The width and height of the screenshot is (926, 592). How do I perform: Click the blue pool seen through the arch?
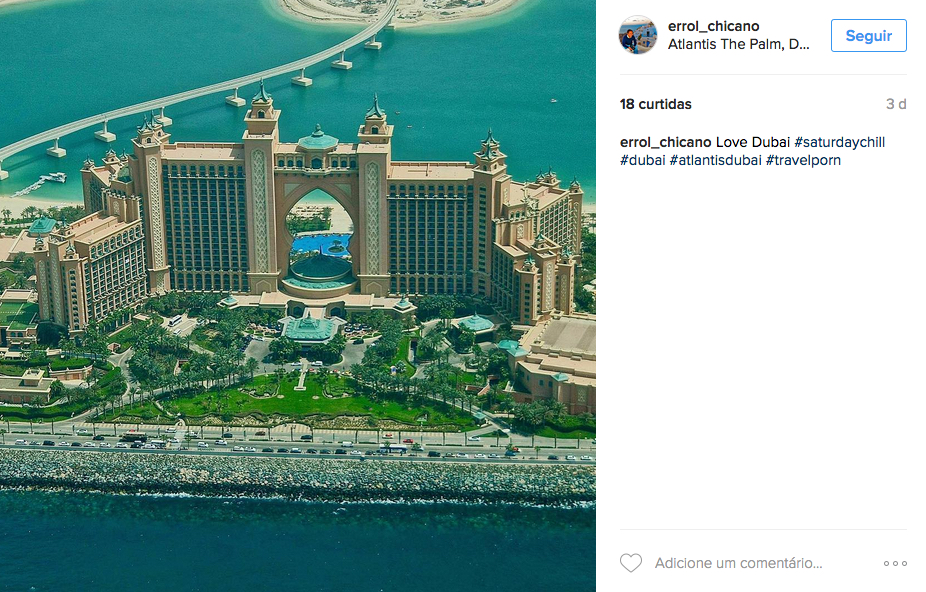tap(323, 244)
